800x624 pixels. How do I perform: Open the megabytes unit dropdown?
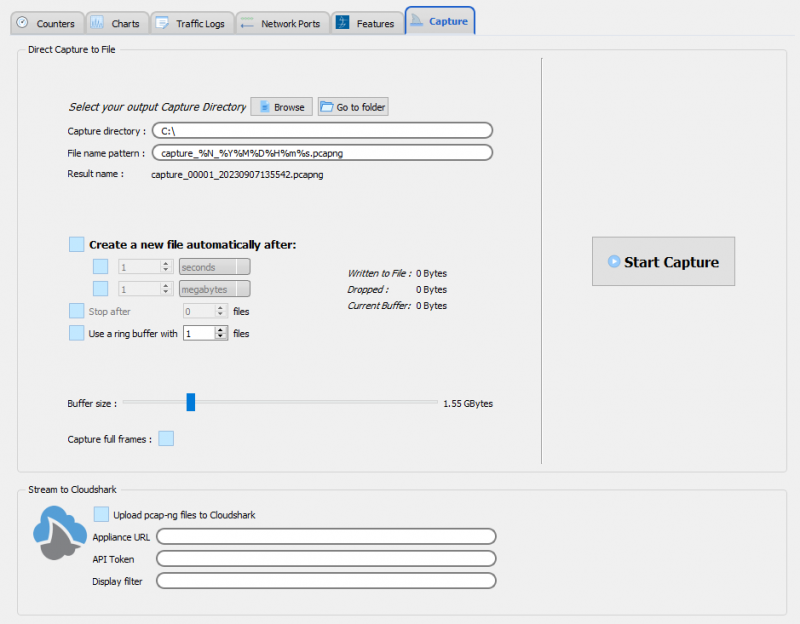214,289
